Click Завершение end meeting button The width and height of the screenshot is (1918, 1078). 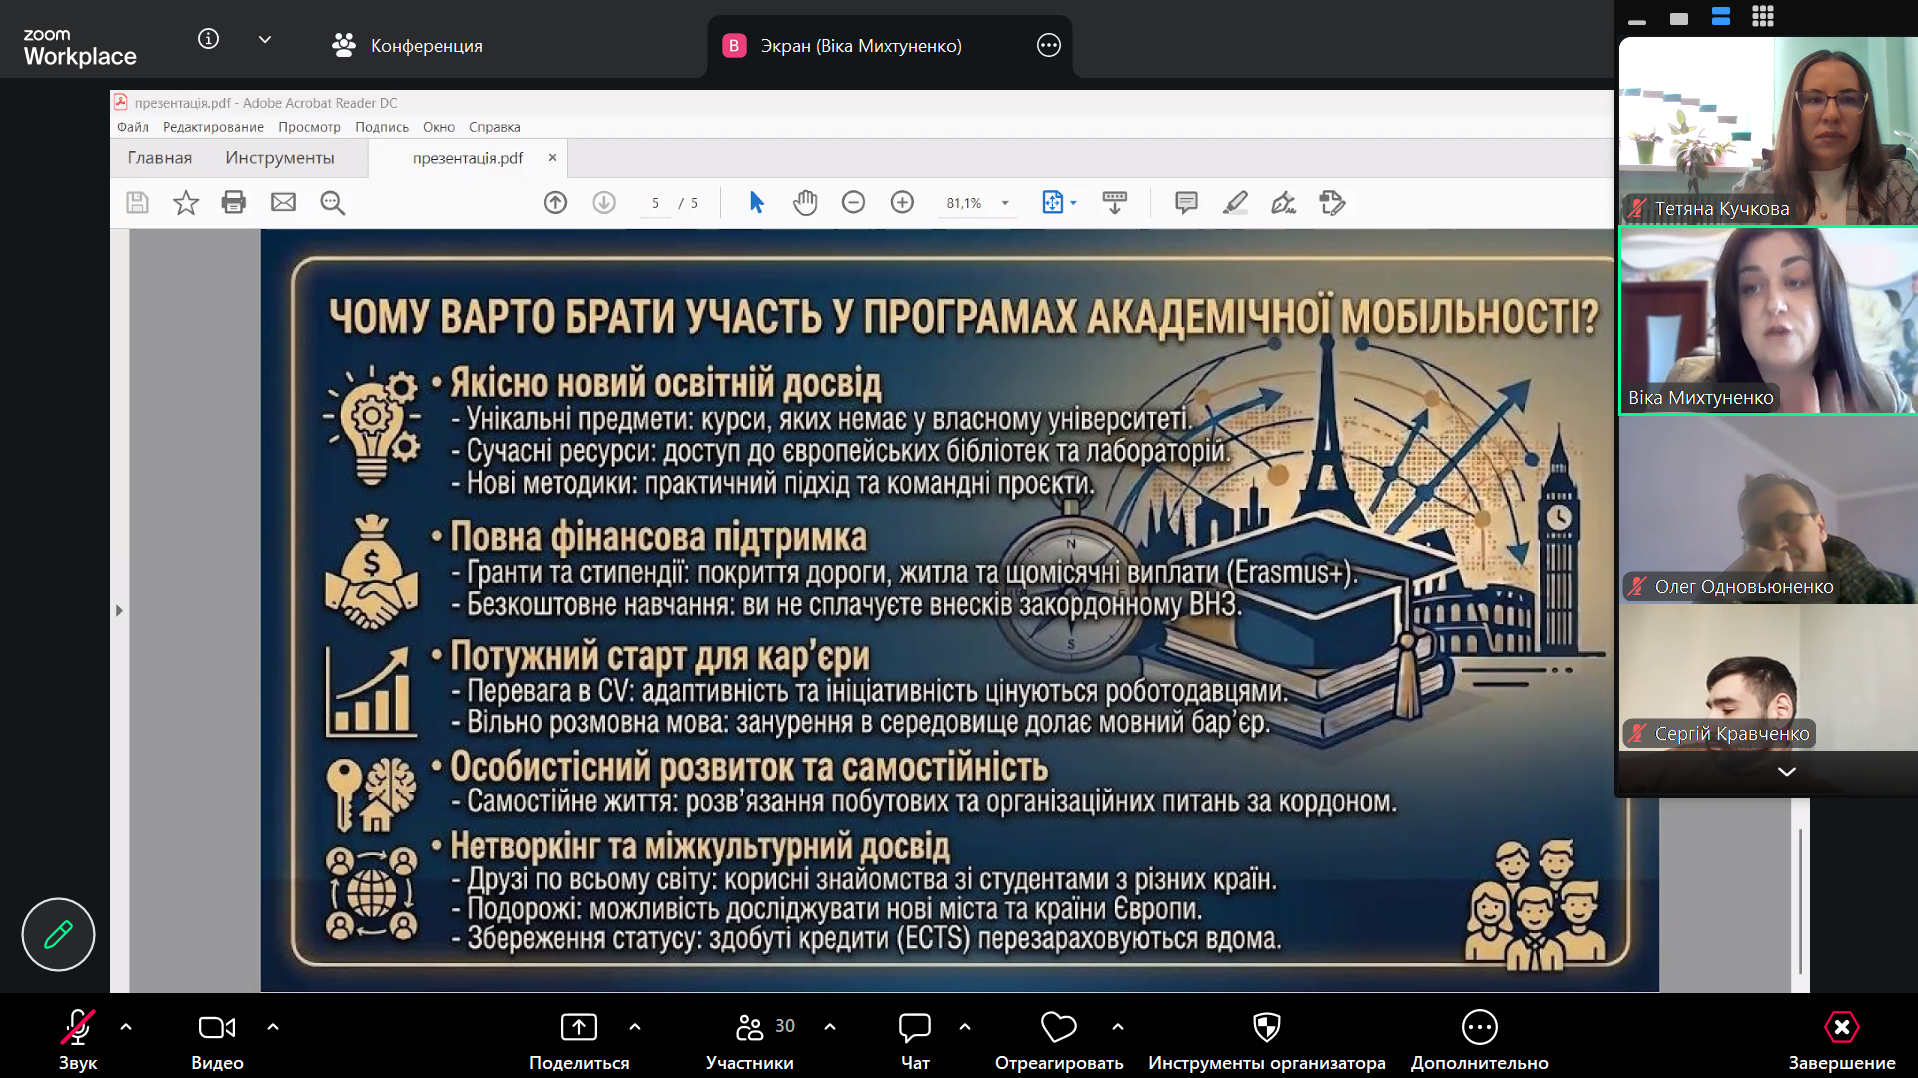coord(1841,1040)
